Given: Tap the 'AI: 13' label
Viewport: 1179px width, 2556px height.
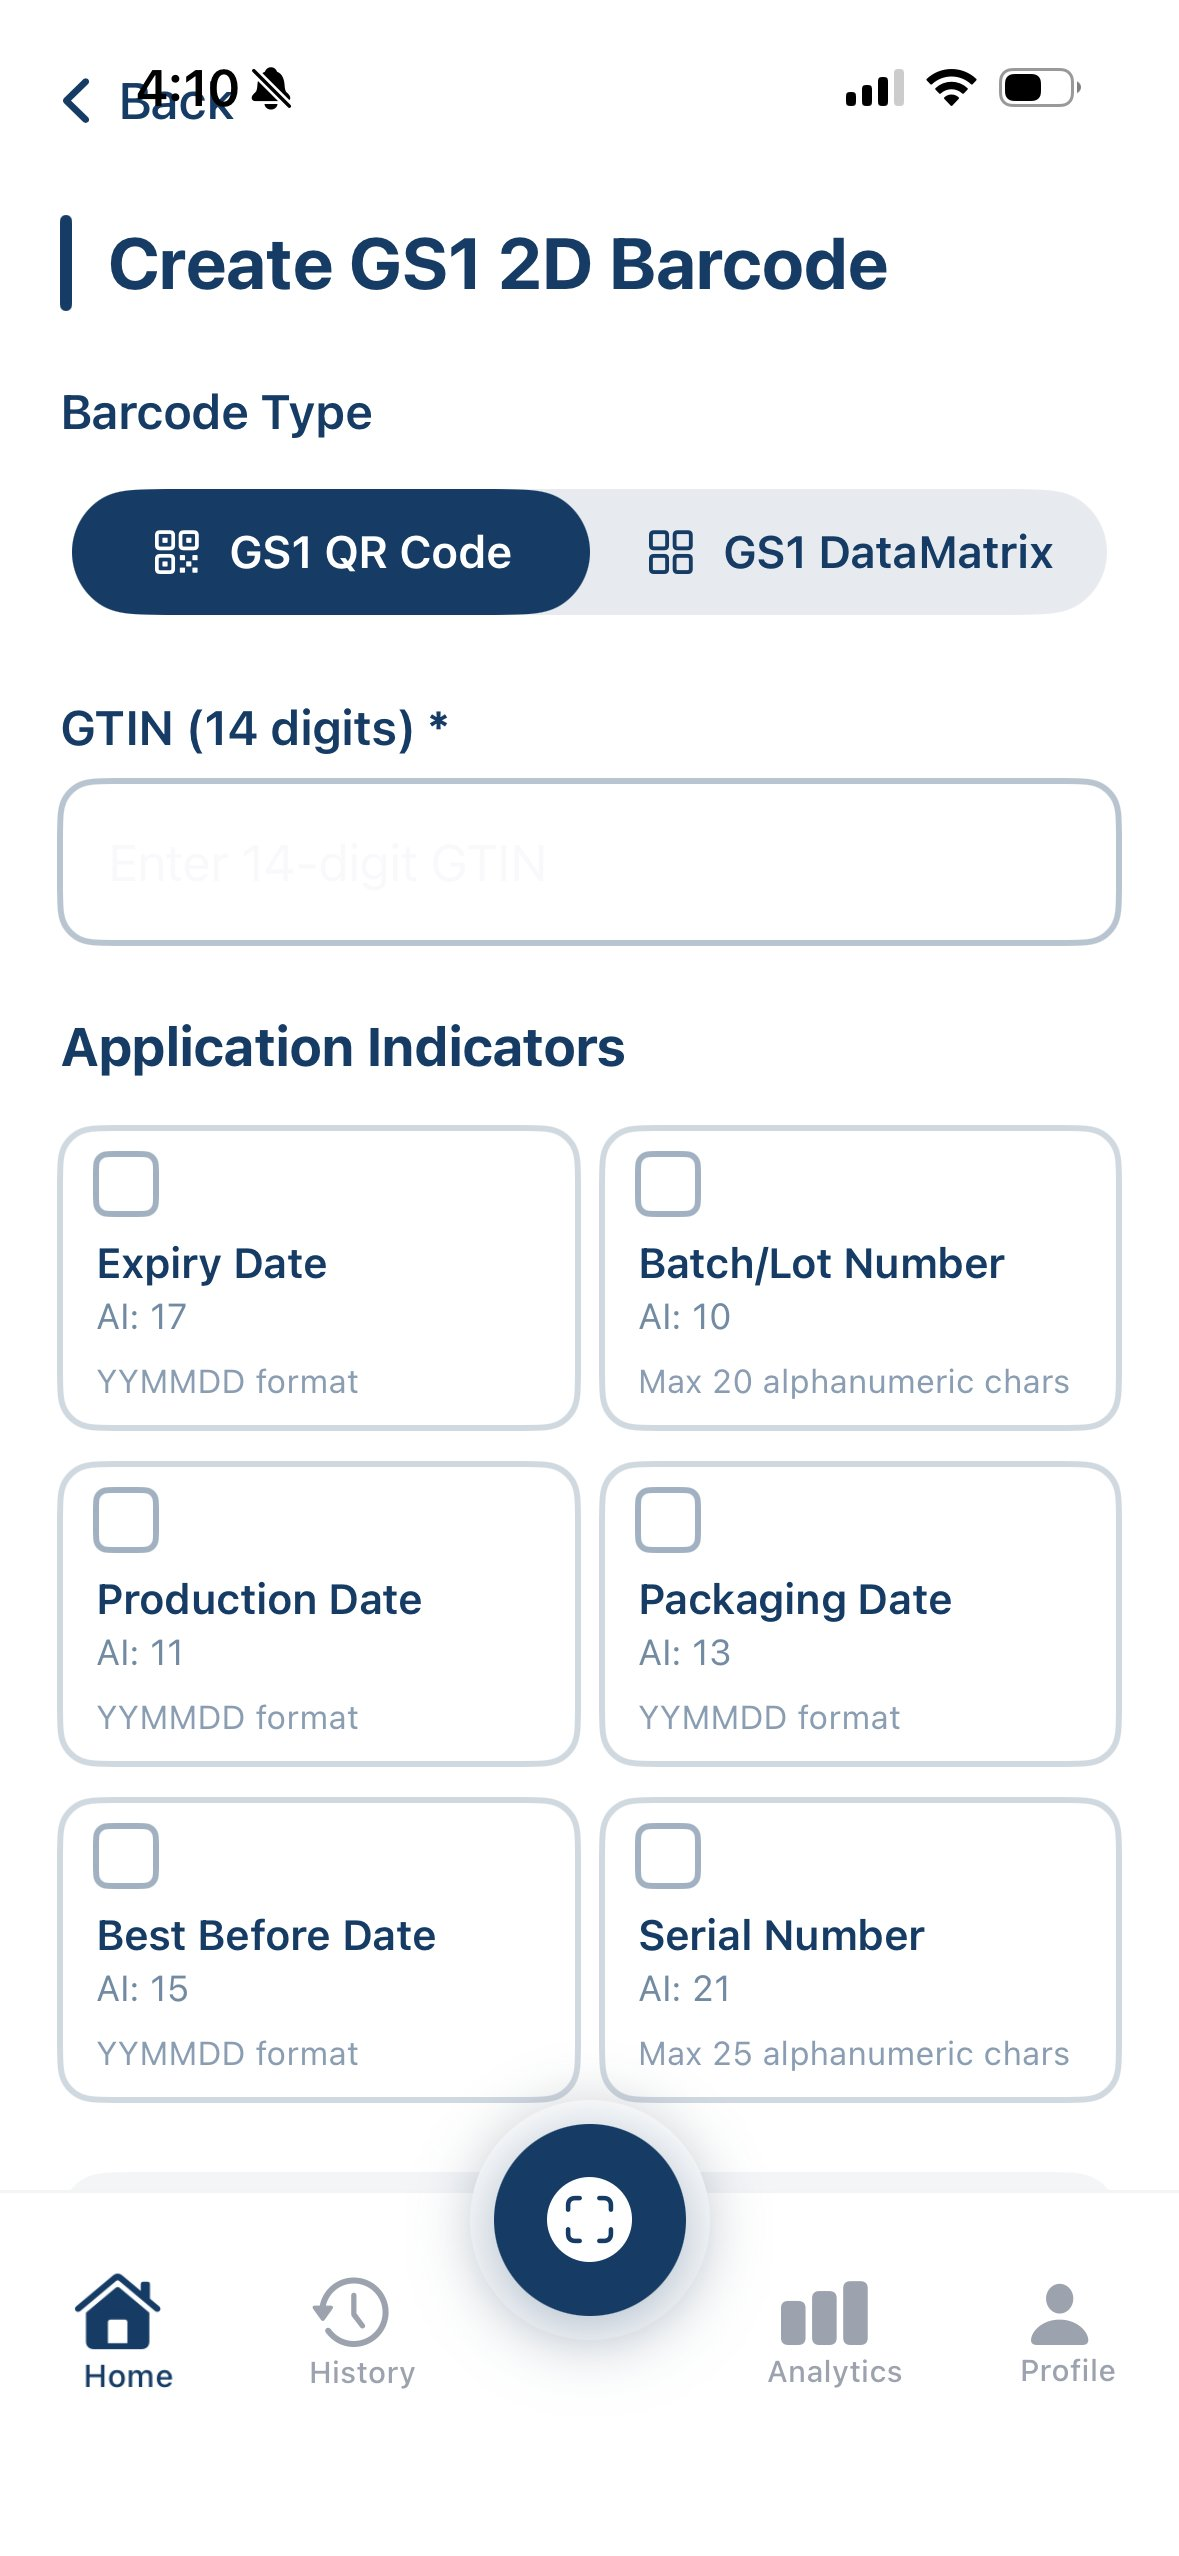Looking at the screenshot, I should point(685,1653).
